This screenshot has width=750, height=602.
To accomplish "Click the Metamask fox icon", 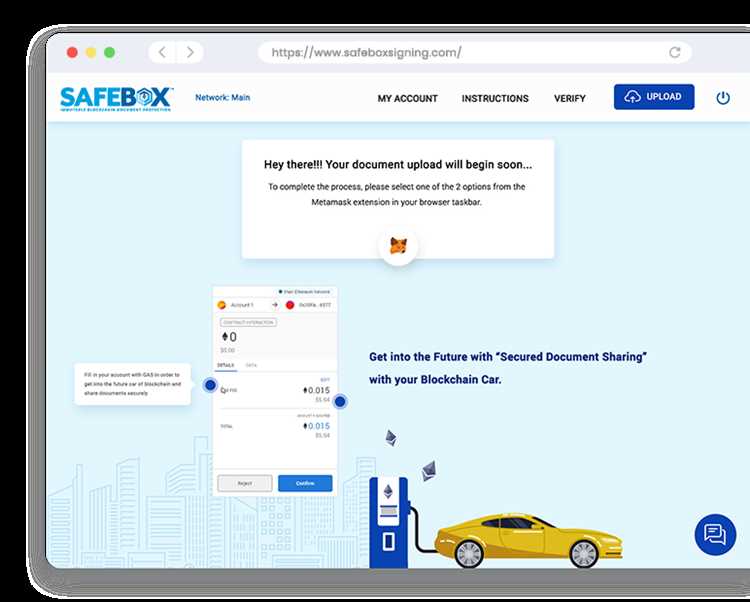I will (x=398, y=246).
